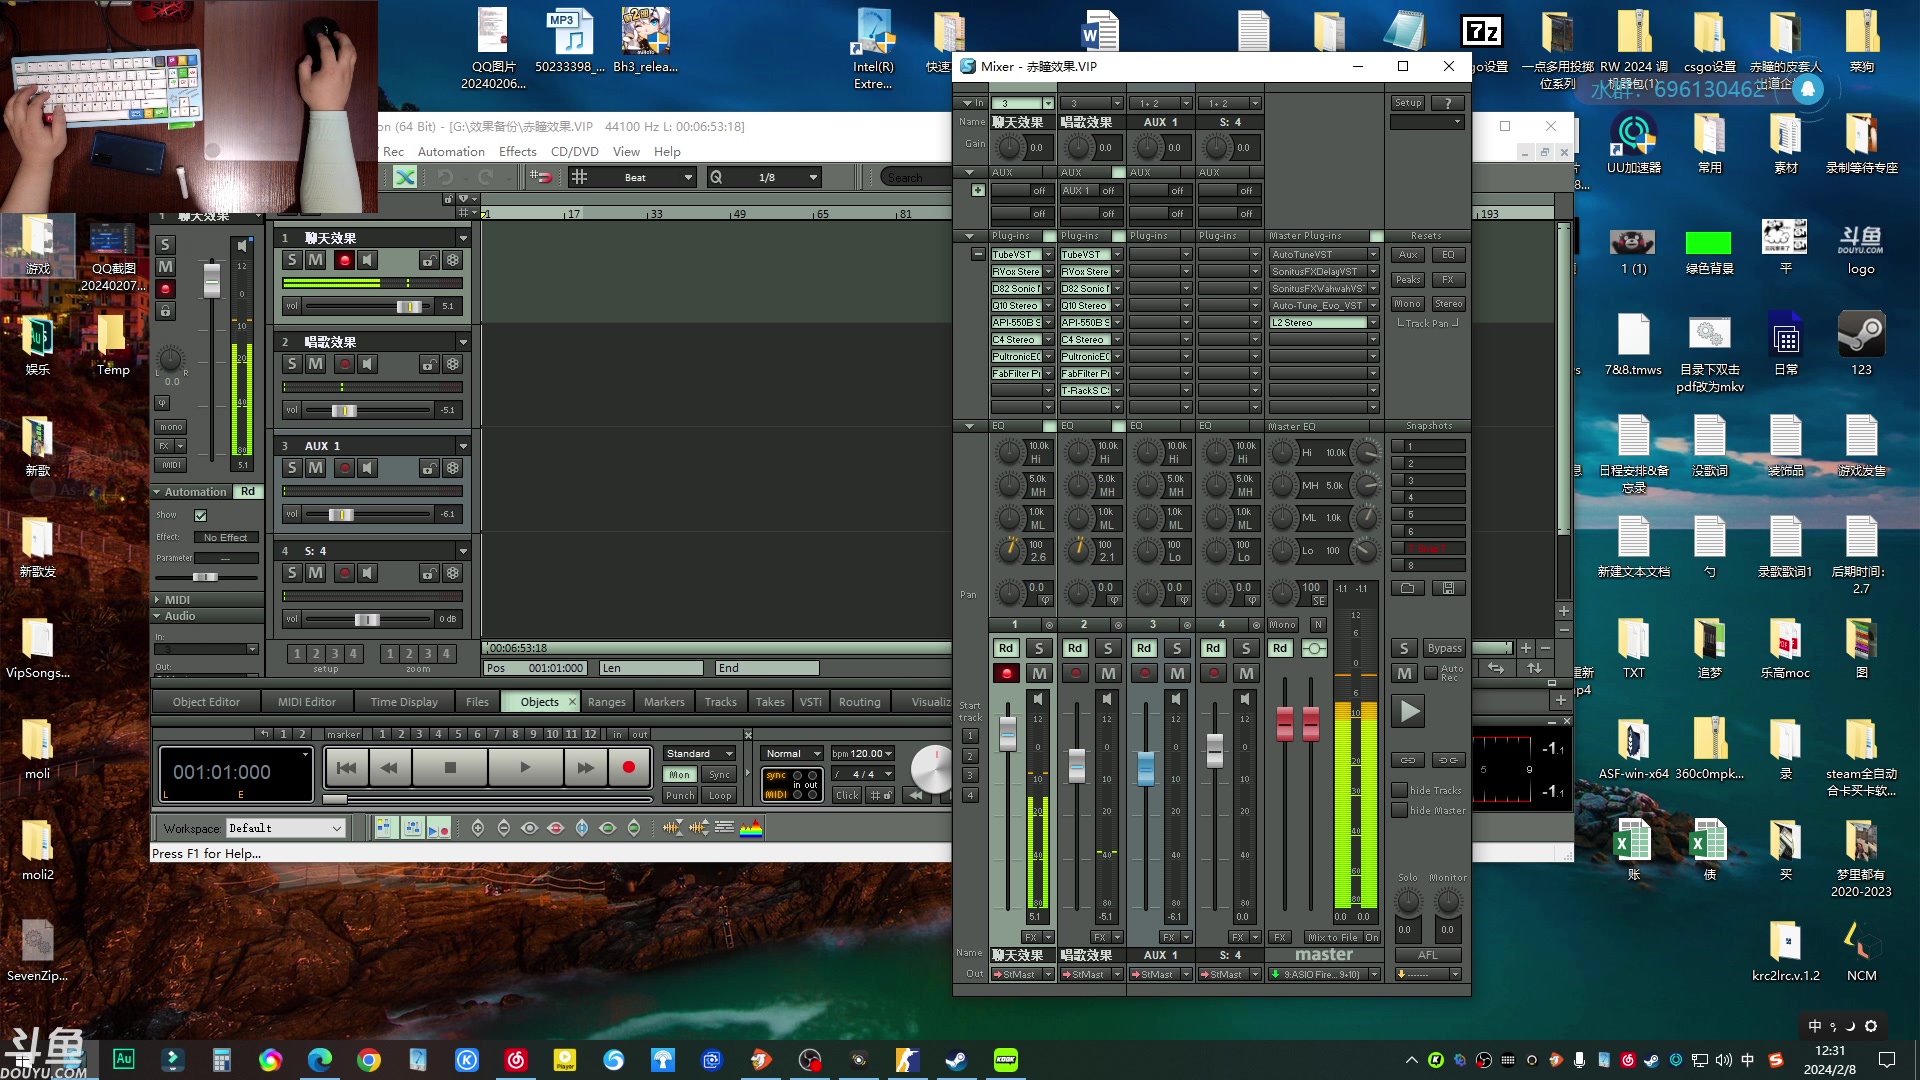This screenshot has width=1920, height=1080.
Task: Toggle the Loop button in transport
Action: tap(720, 796)
